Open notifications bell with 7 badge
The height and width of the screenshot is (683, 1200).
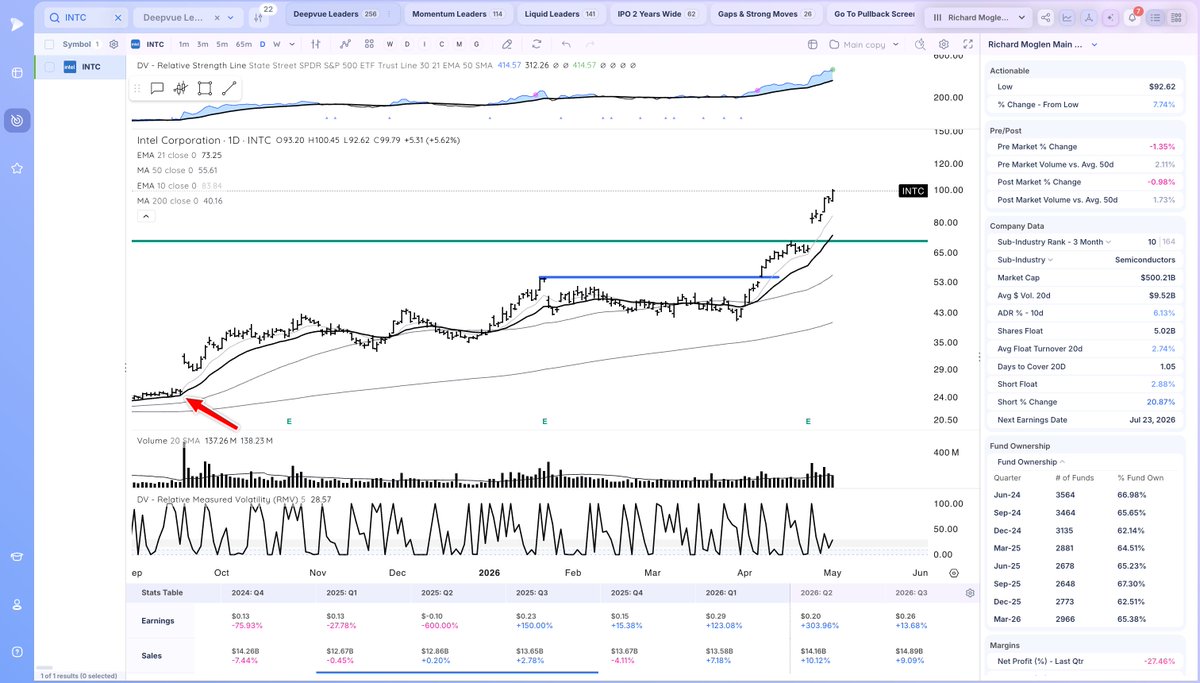tap(1132, 18)
